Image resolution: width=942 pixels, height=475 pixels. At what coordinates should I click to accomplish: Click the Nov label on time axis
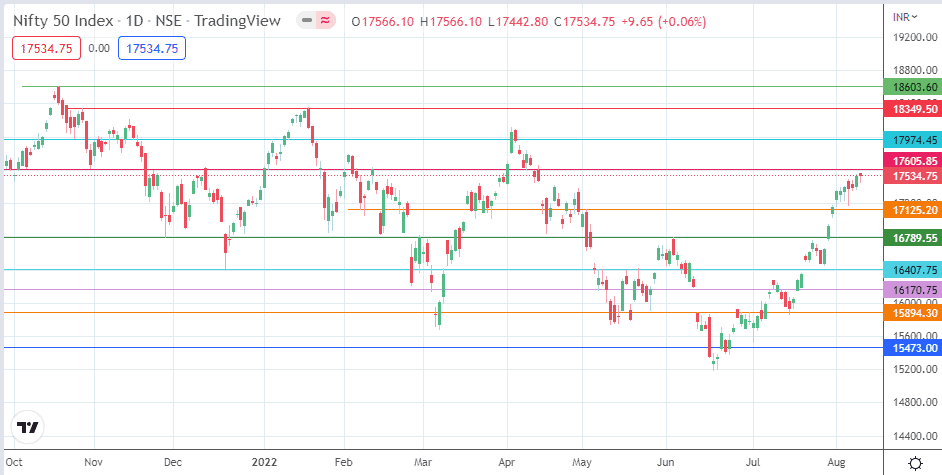click(x=94, y=462)
